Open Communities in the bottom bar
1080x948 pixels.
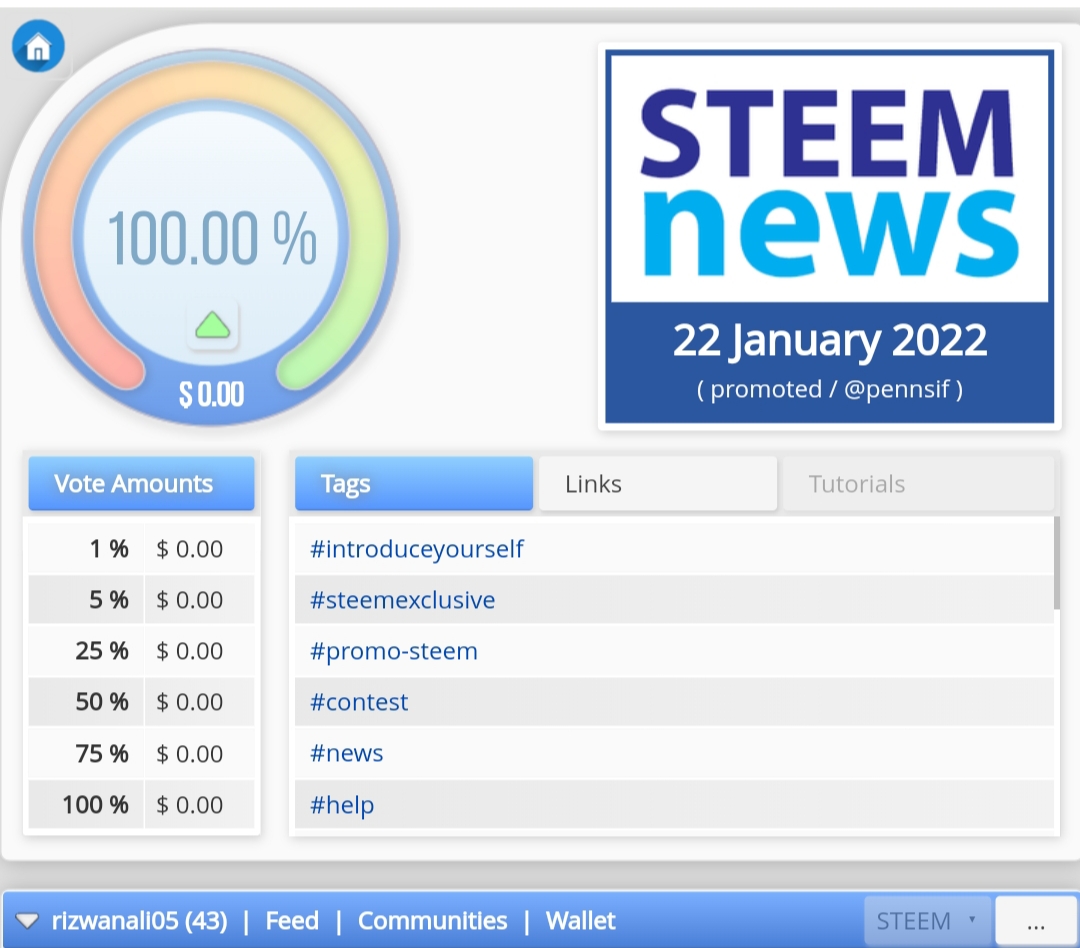[x=433, y=920]
